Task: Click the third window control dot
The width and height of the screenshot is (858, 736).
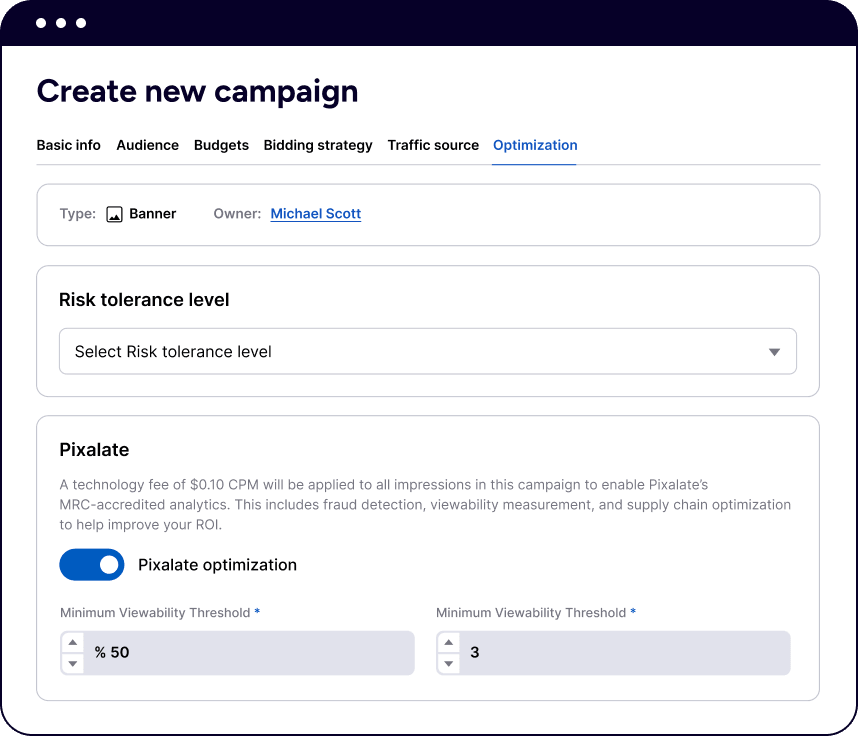Action: pyautogui.click(x=81, y=23)
